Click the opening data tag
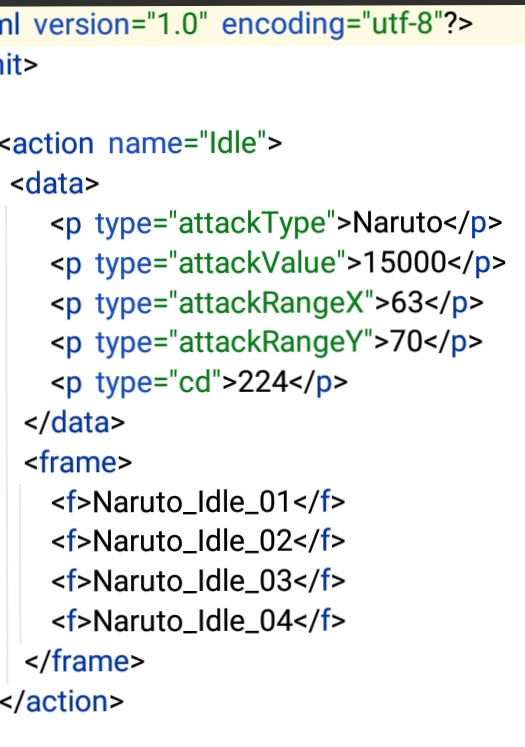The image size is (525, 747). [x=54, y=183]
